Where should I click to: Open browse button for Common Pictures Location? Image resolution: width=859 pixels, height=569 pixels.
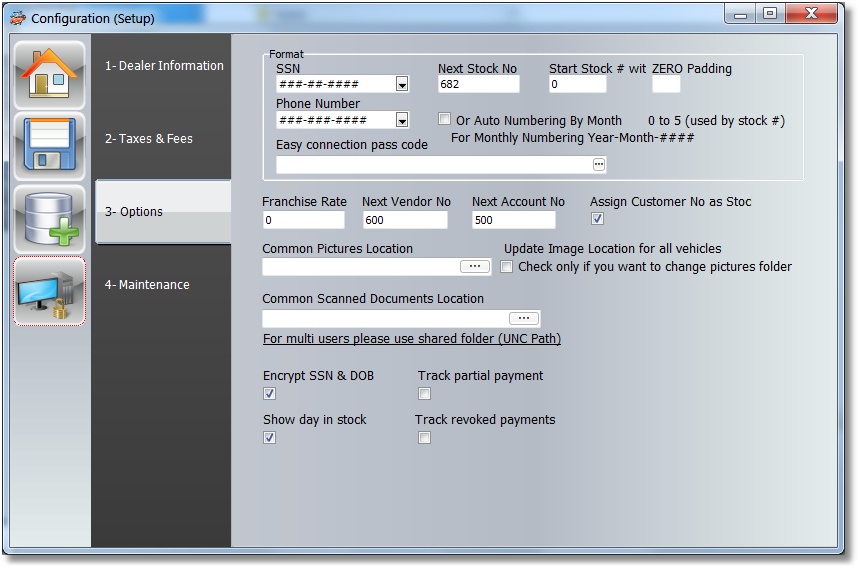pos(475,267)
